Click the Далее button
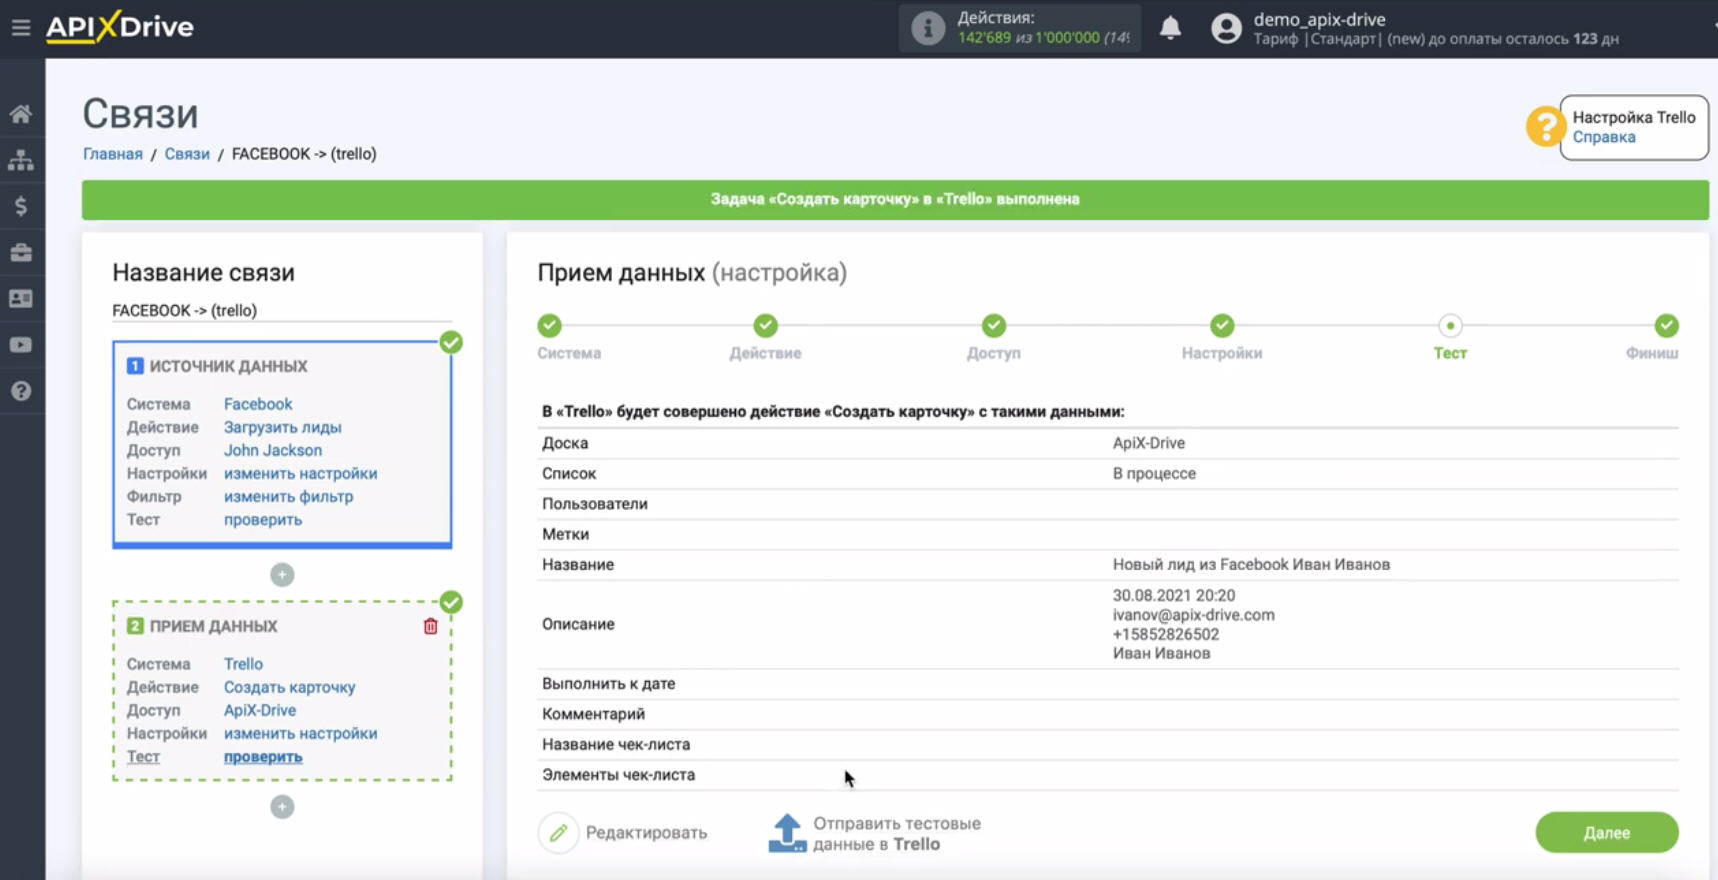The image size is (1718, 880). [x=1607, y=833]
